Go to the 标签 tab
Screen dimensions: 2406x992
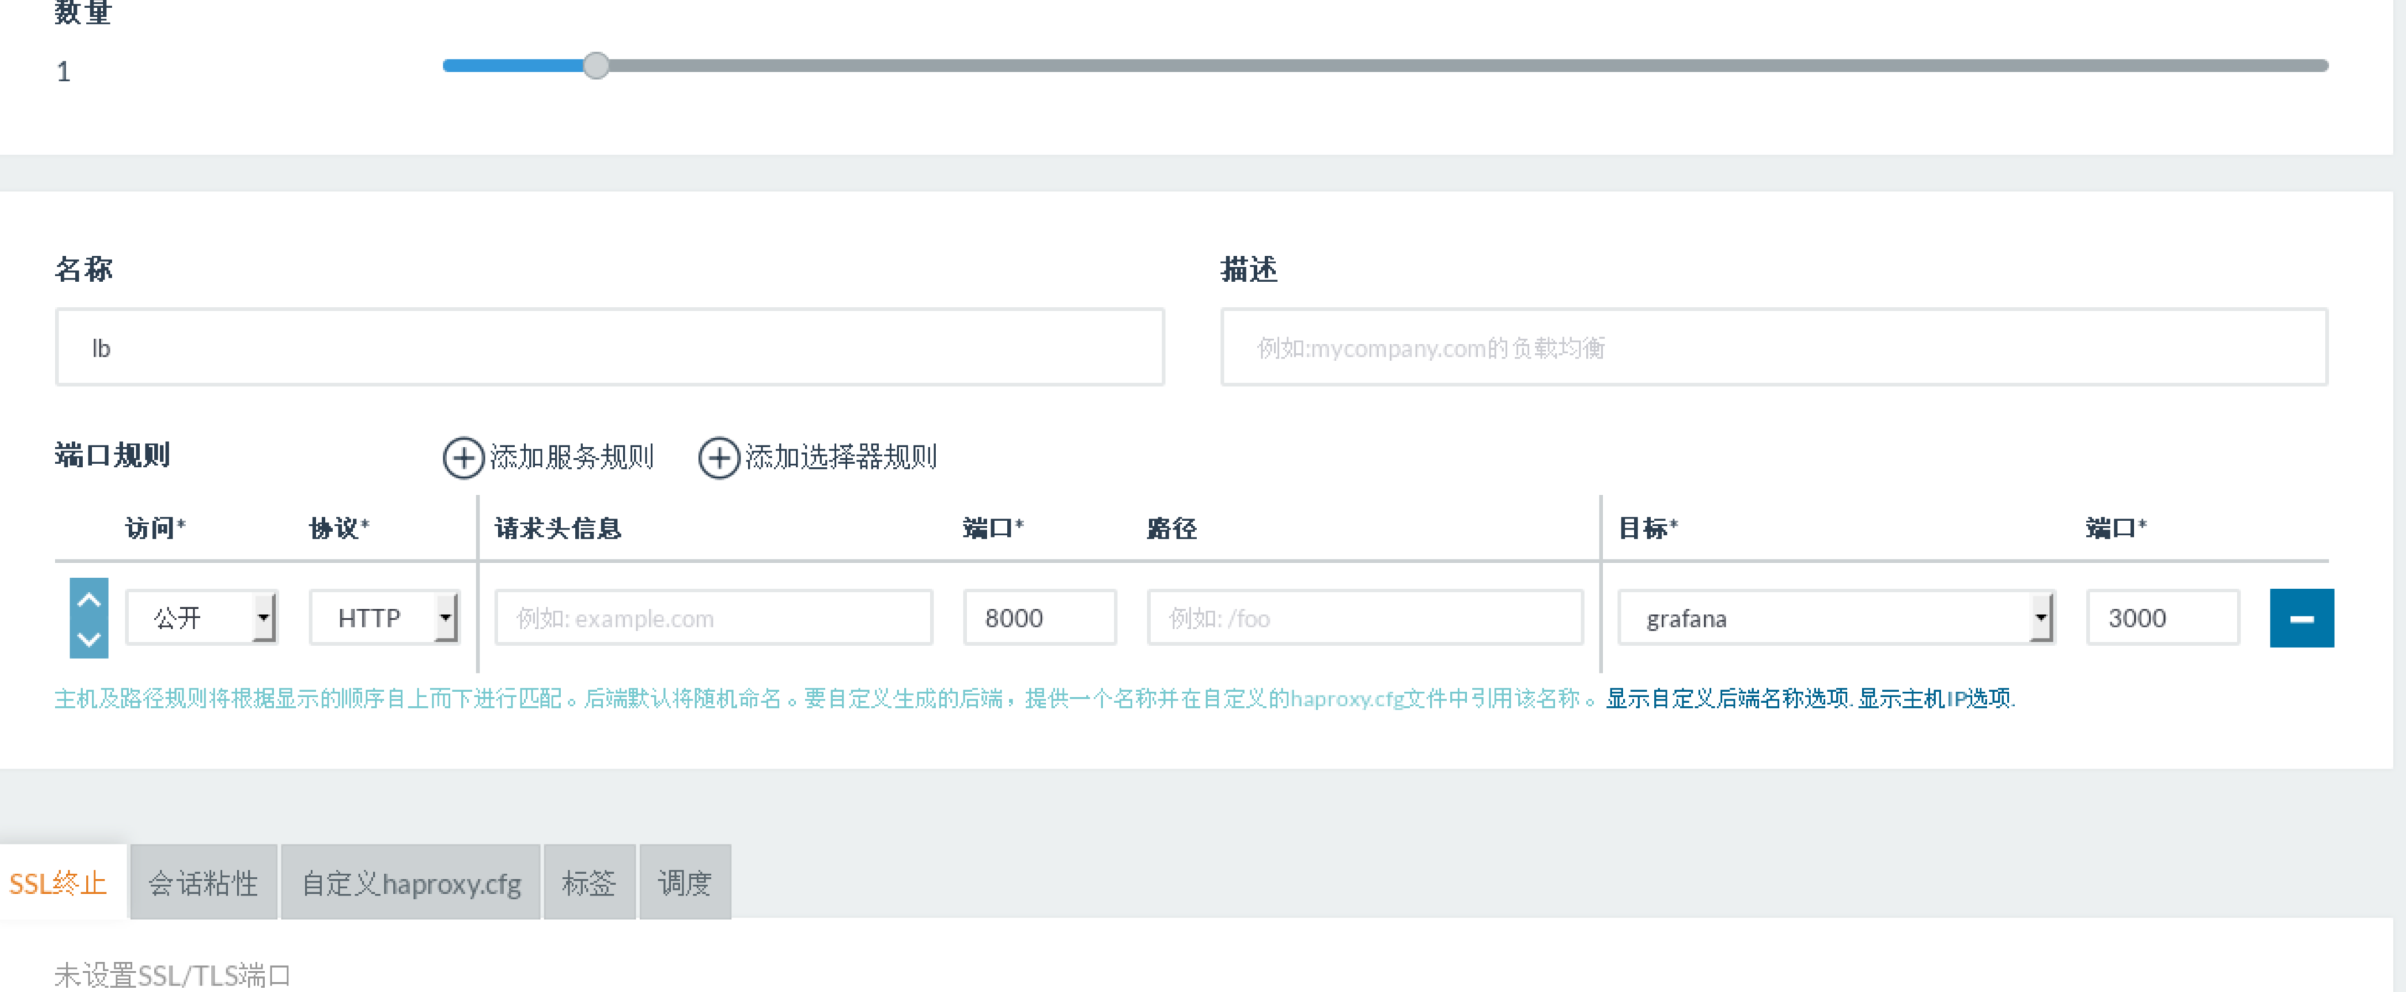(589, 883)
